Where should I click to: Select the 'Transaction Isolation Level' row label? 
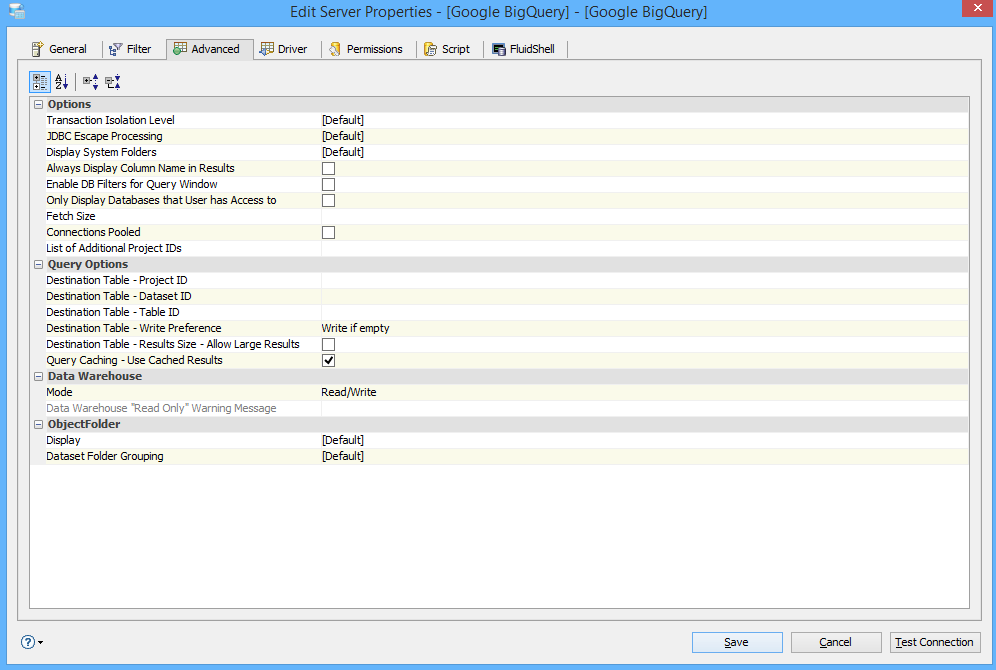pyautogui.click(x=111, y=120)
